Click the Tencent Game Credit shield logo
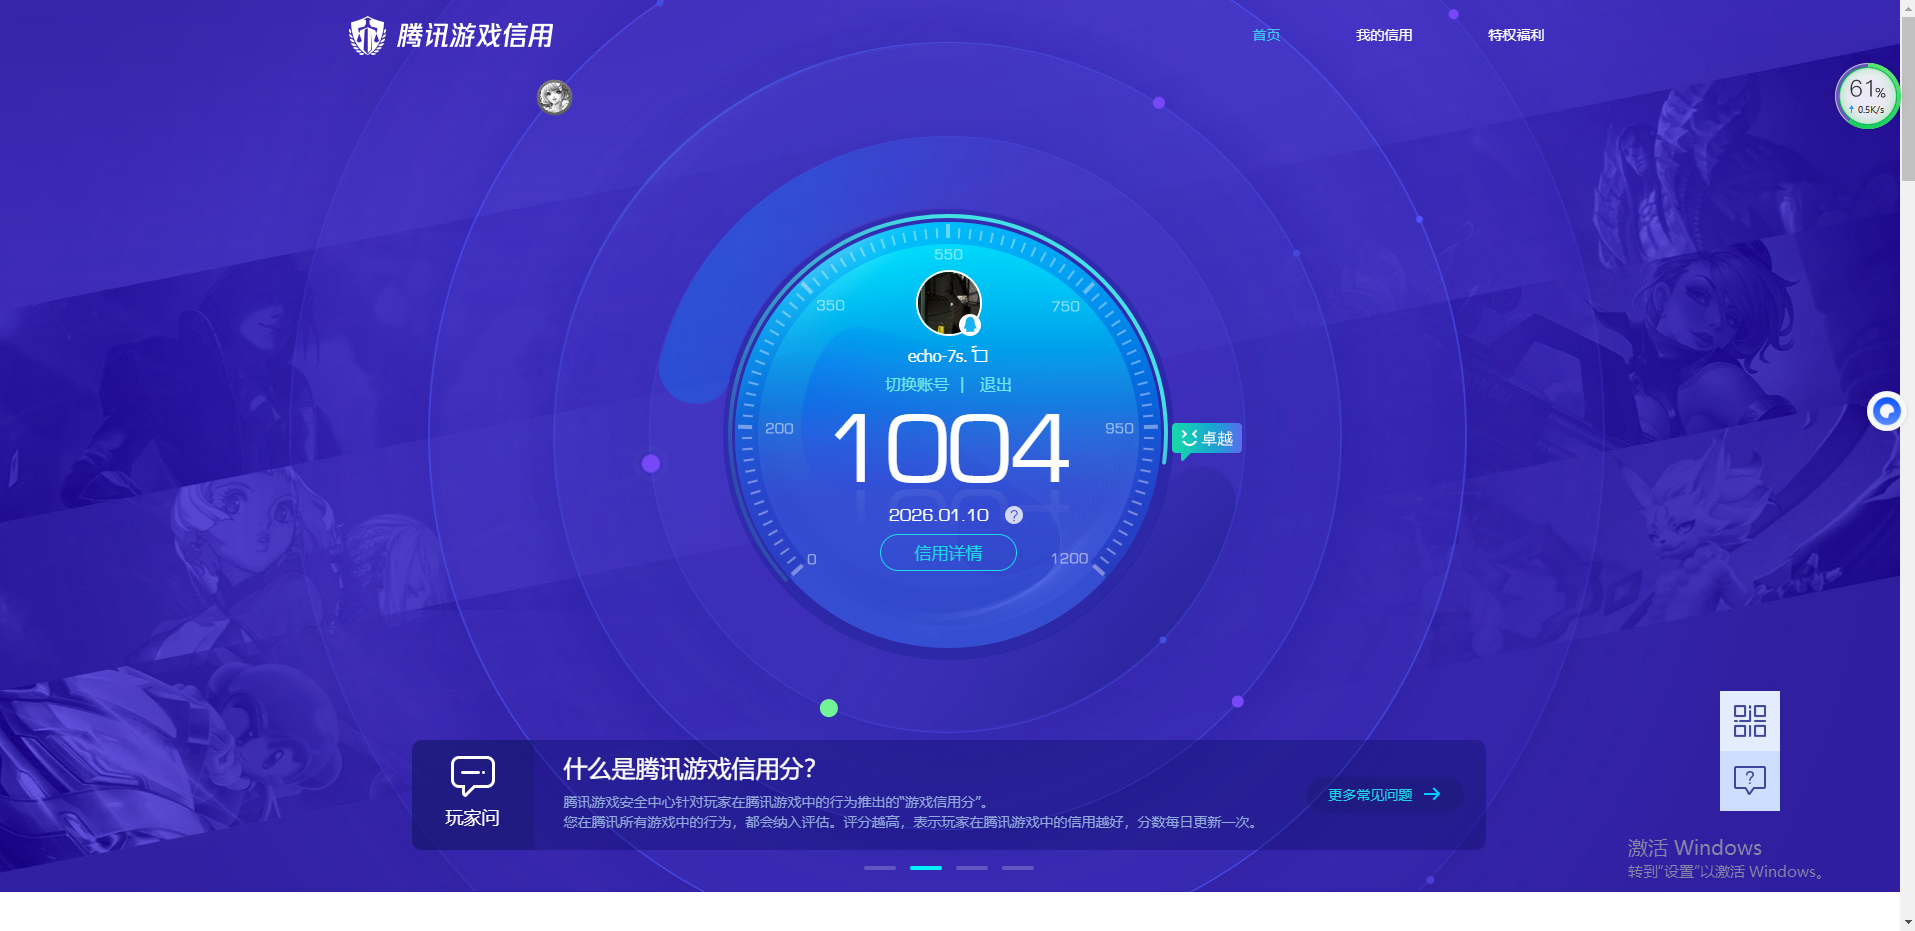 point(366,36)
